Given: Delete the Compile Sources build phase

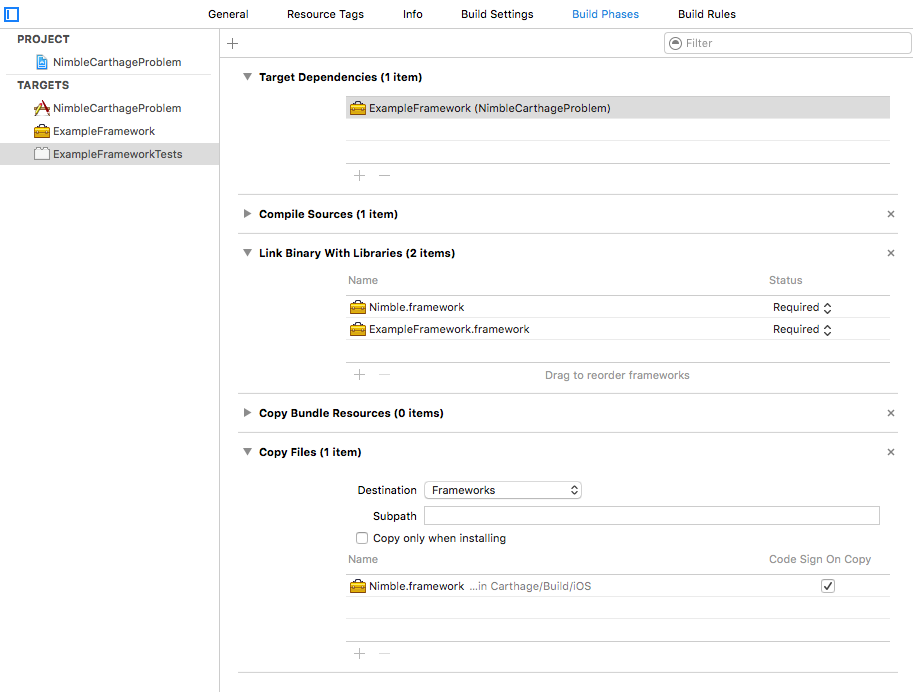Looking at the screenshot, I should [x=890, y=214].
